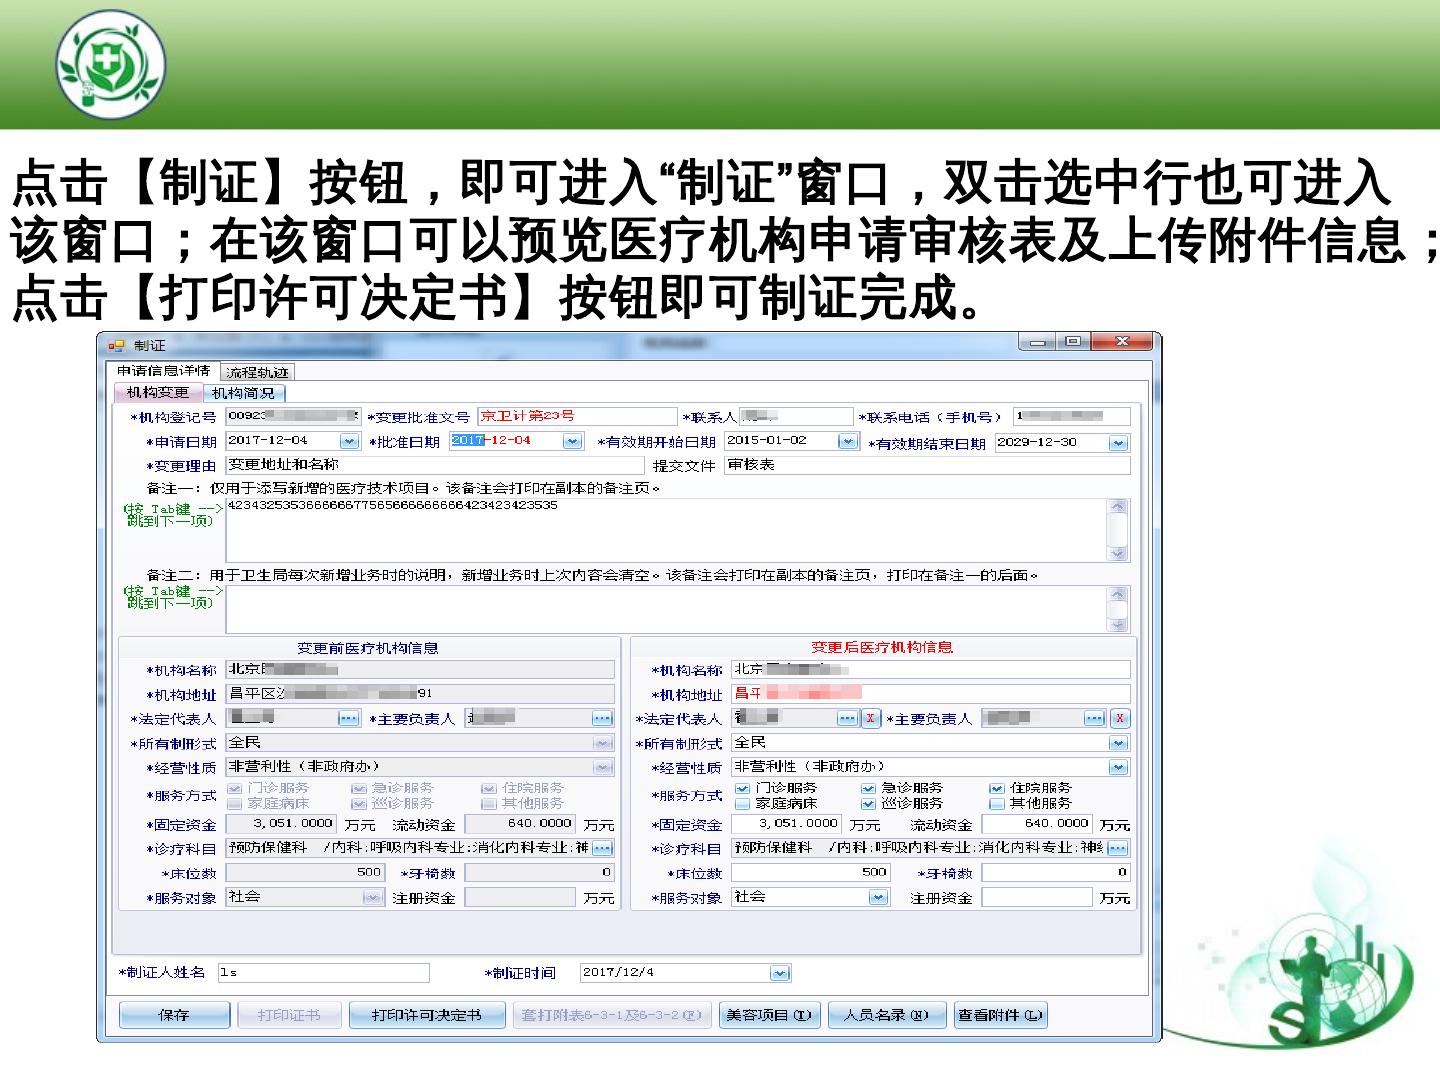The width and height of the screenshot is (1440, 1080).
Task: Open the 制证时间 date picker dropdown
Action: [780, 973]
